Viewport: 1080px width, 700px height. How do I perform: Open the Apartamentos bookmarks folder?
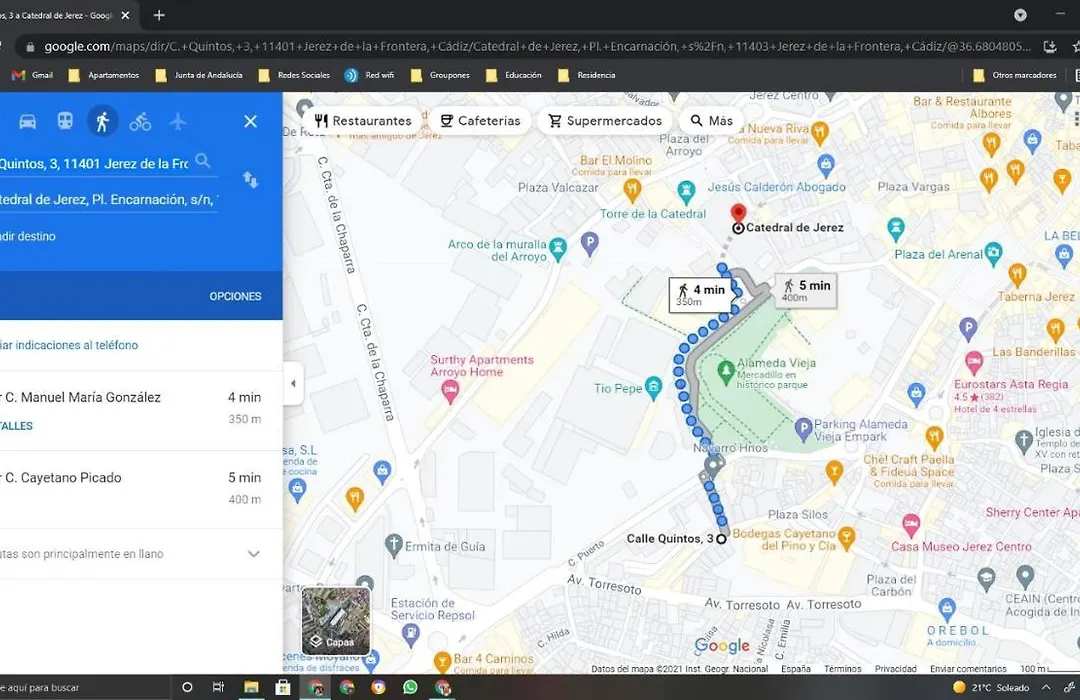point(103,75)
